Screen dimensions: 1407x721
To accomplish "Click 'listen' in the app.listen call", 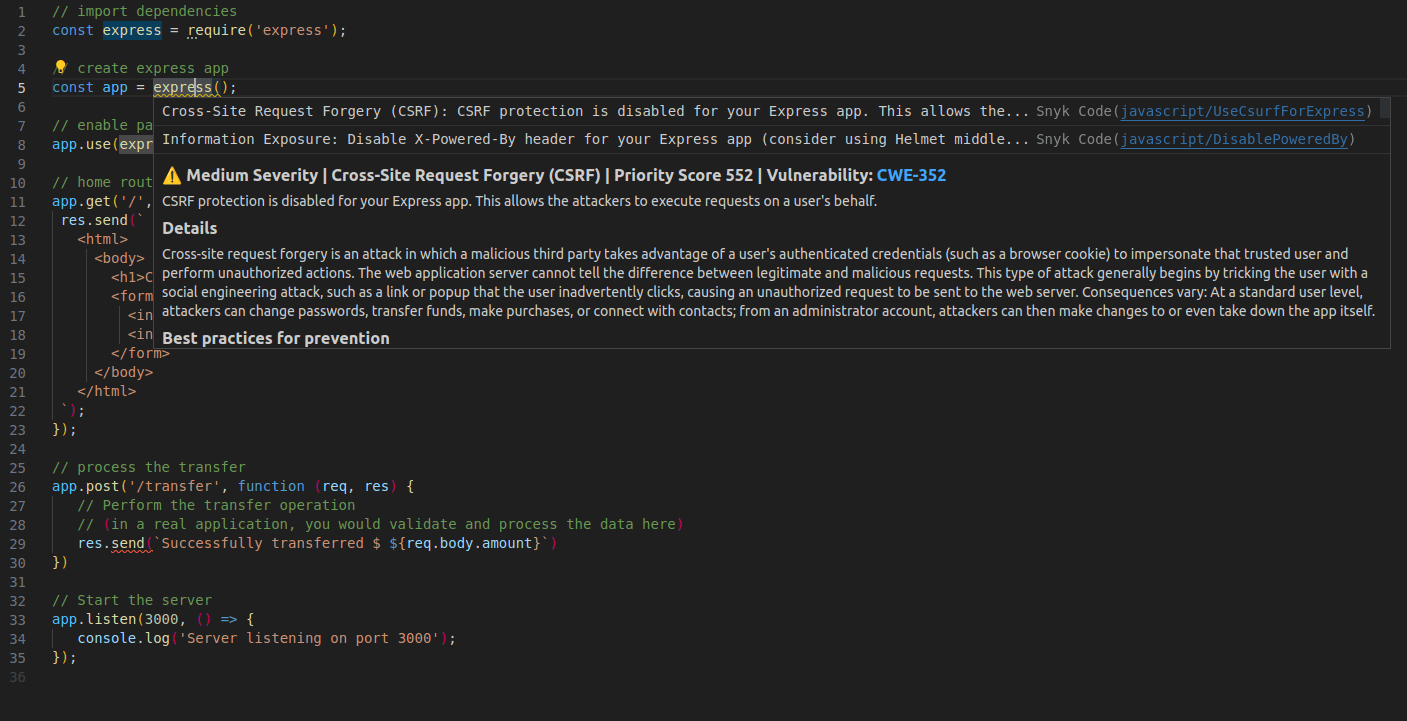I will pyautogui.click(x=111, y=619).
